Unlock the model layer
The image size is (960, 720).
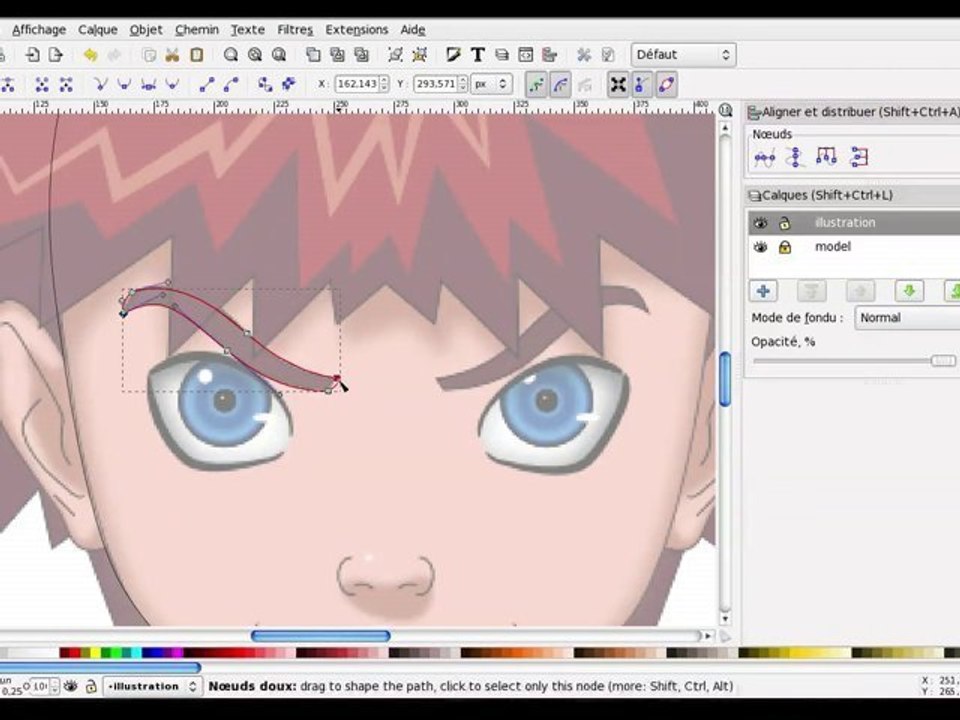coord(784,247)
